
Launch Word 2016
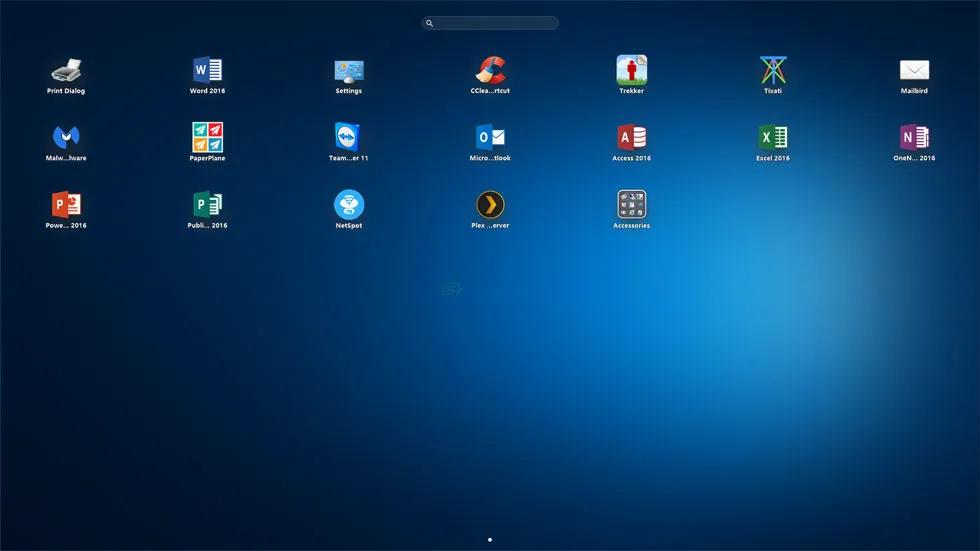click(208, 70)
